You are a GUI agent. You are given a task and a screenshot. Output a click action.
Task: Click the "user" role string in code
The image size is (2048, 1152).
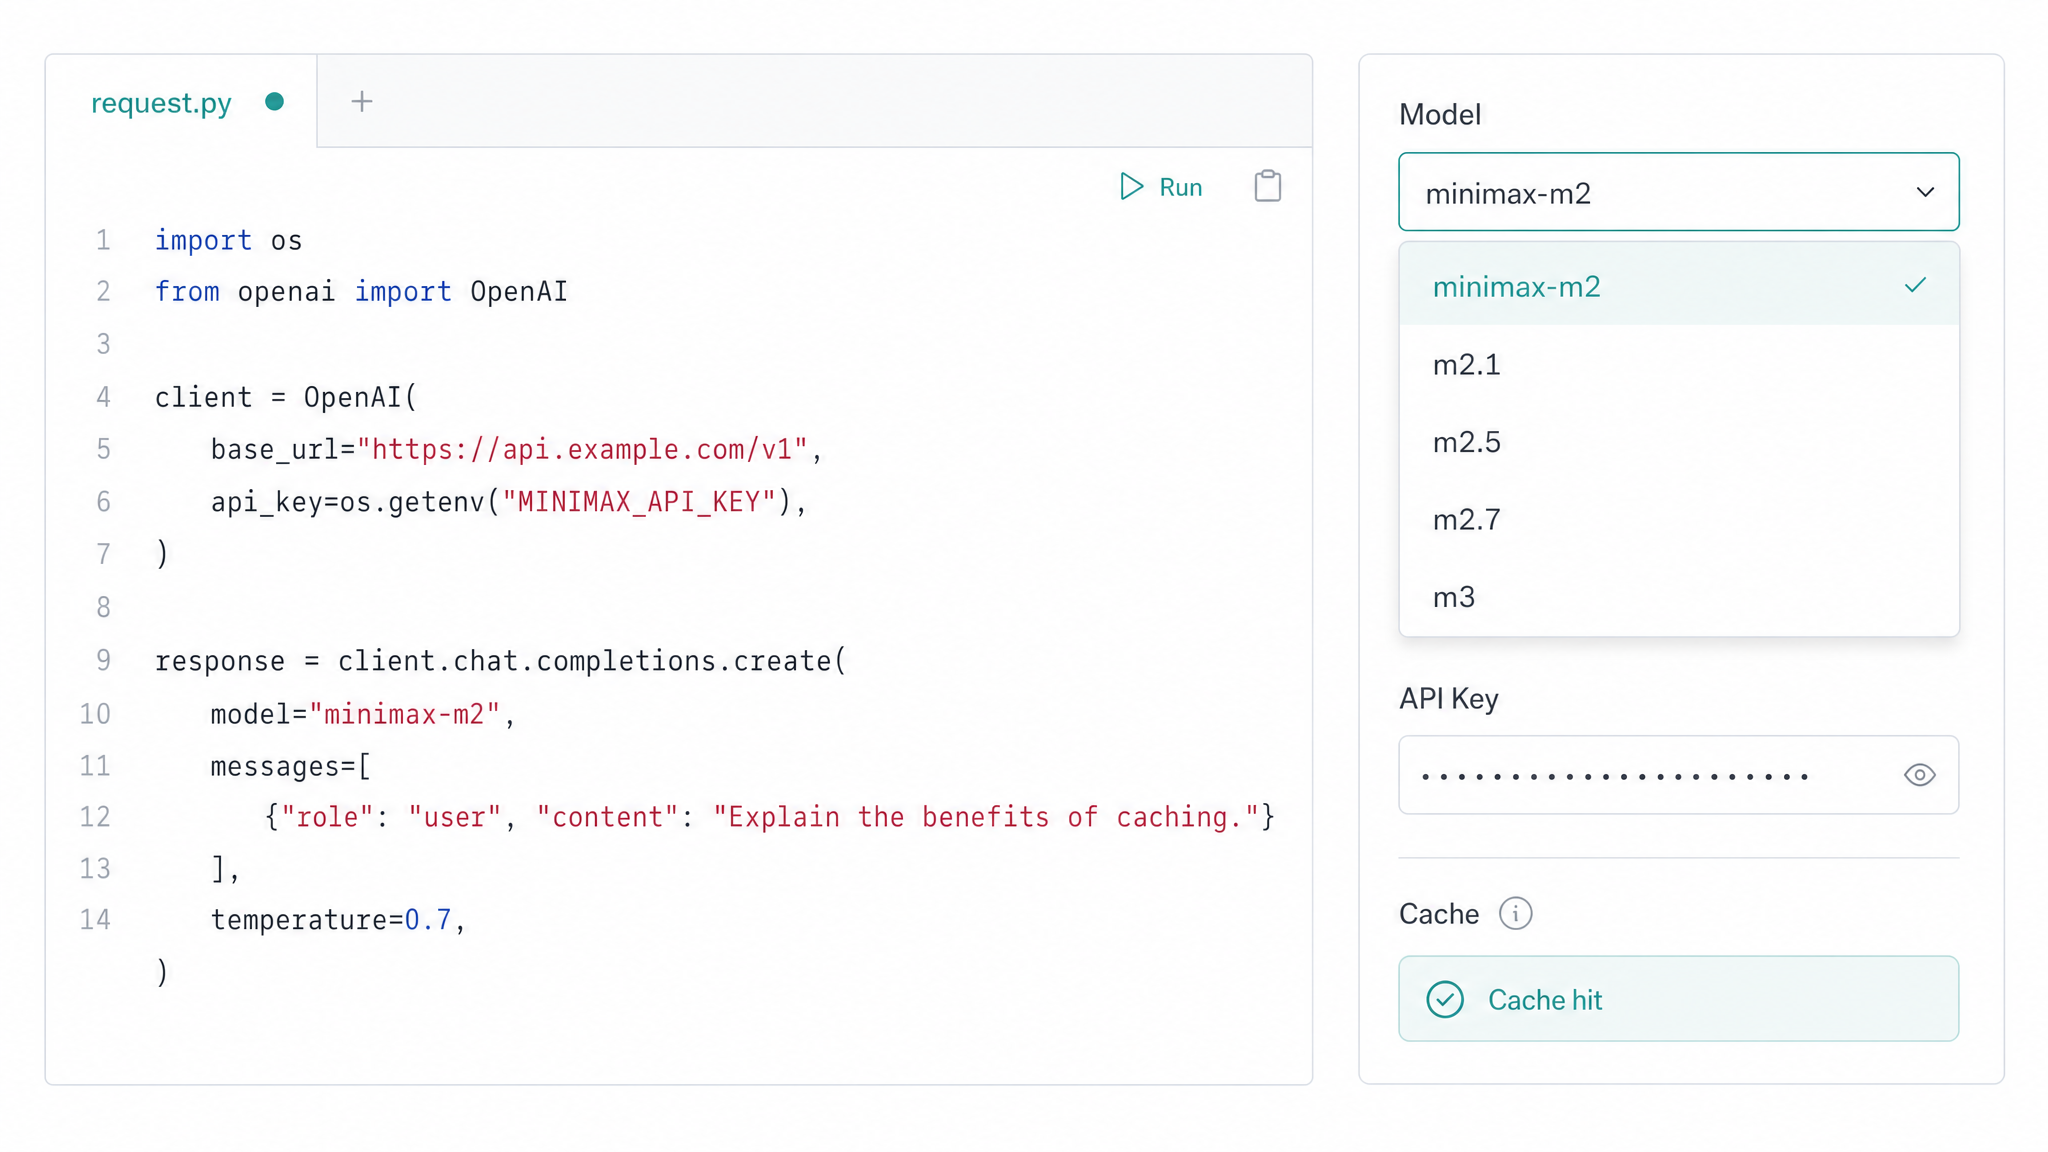click(x=454, y=817)
